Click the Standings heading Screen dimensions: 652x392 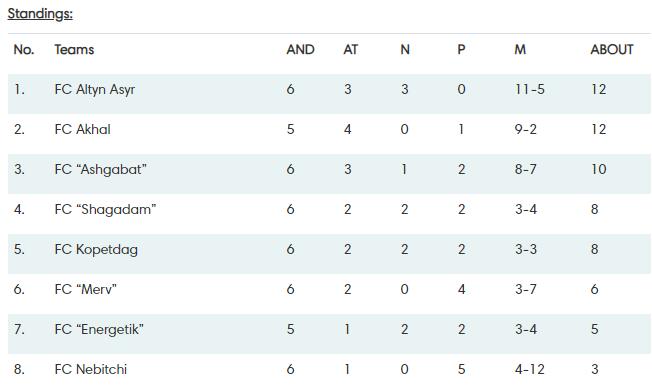tap(40, 14)
